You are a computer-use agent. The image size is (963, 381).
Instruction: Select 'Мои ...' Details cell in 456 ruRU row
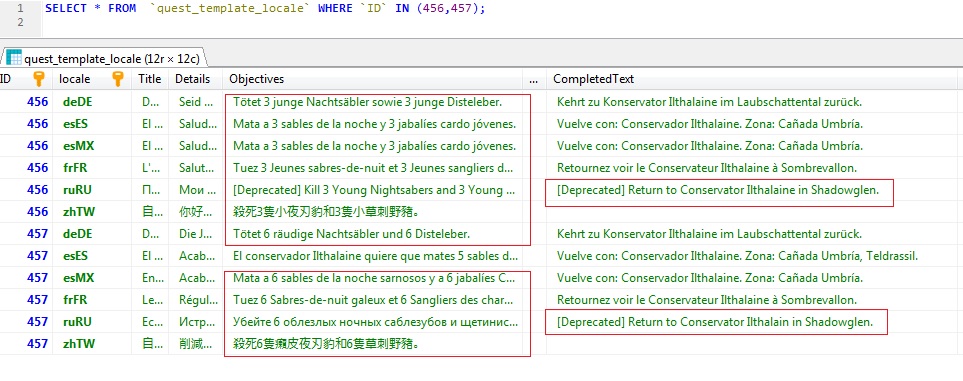click(x=195, y=190)
